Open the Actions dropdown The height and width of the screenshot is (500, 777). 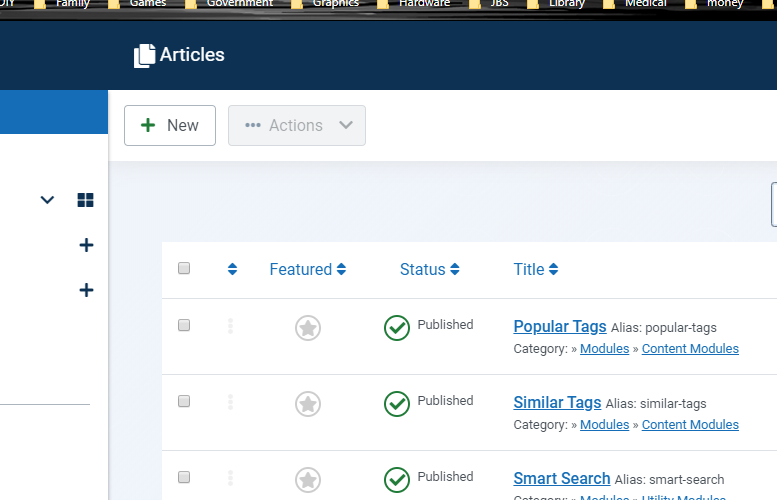tap(297, 125)
